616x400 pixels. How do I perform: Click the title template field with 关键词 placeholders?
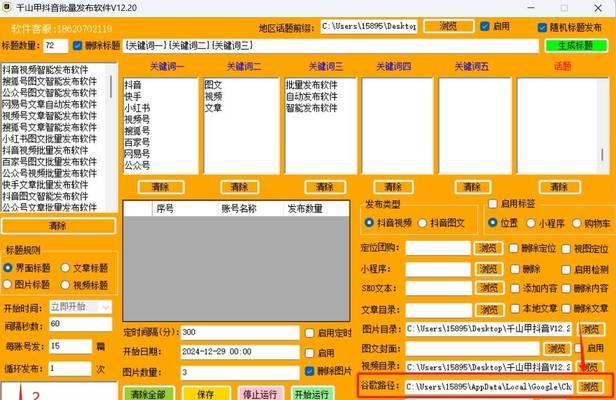330,46
